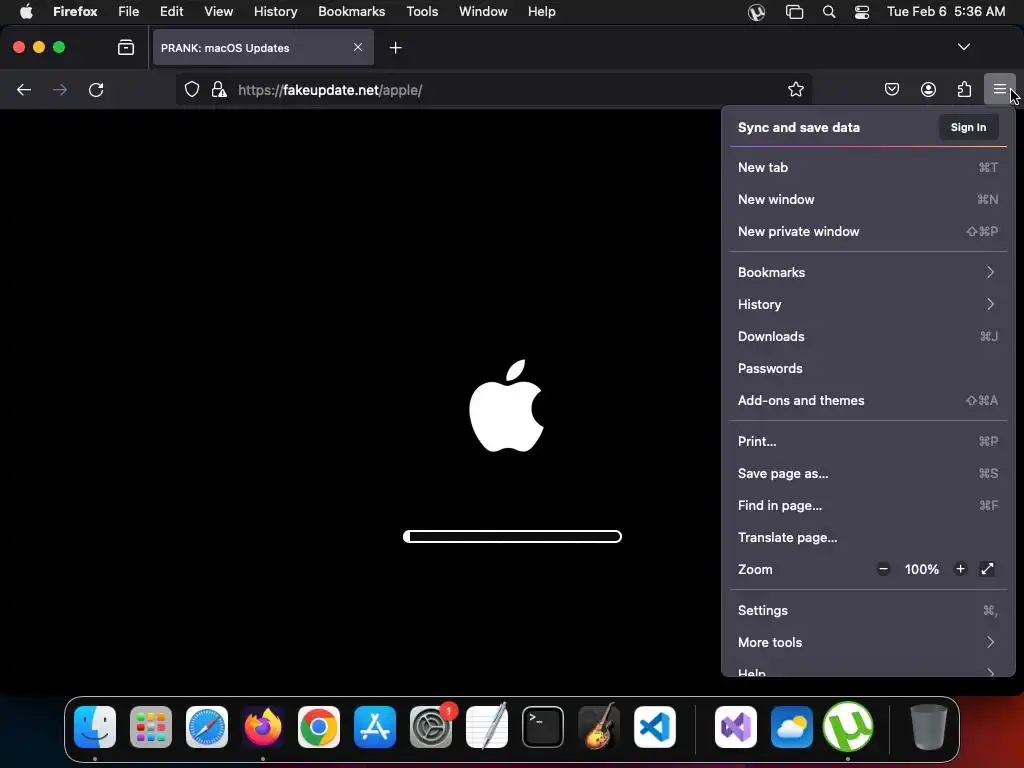Viewport: 1024px width, 768px height.
Task: Click the site lock icon
Action: point(219,89)
